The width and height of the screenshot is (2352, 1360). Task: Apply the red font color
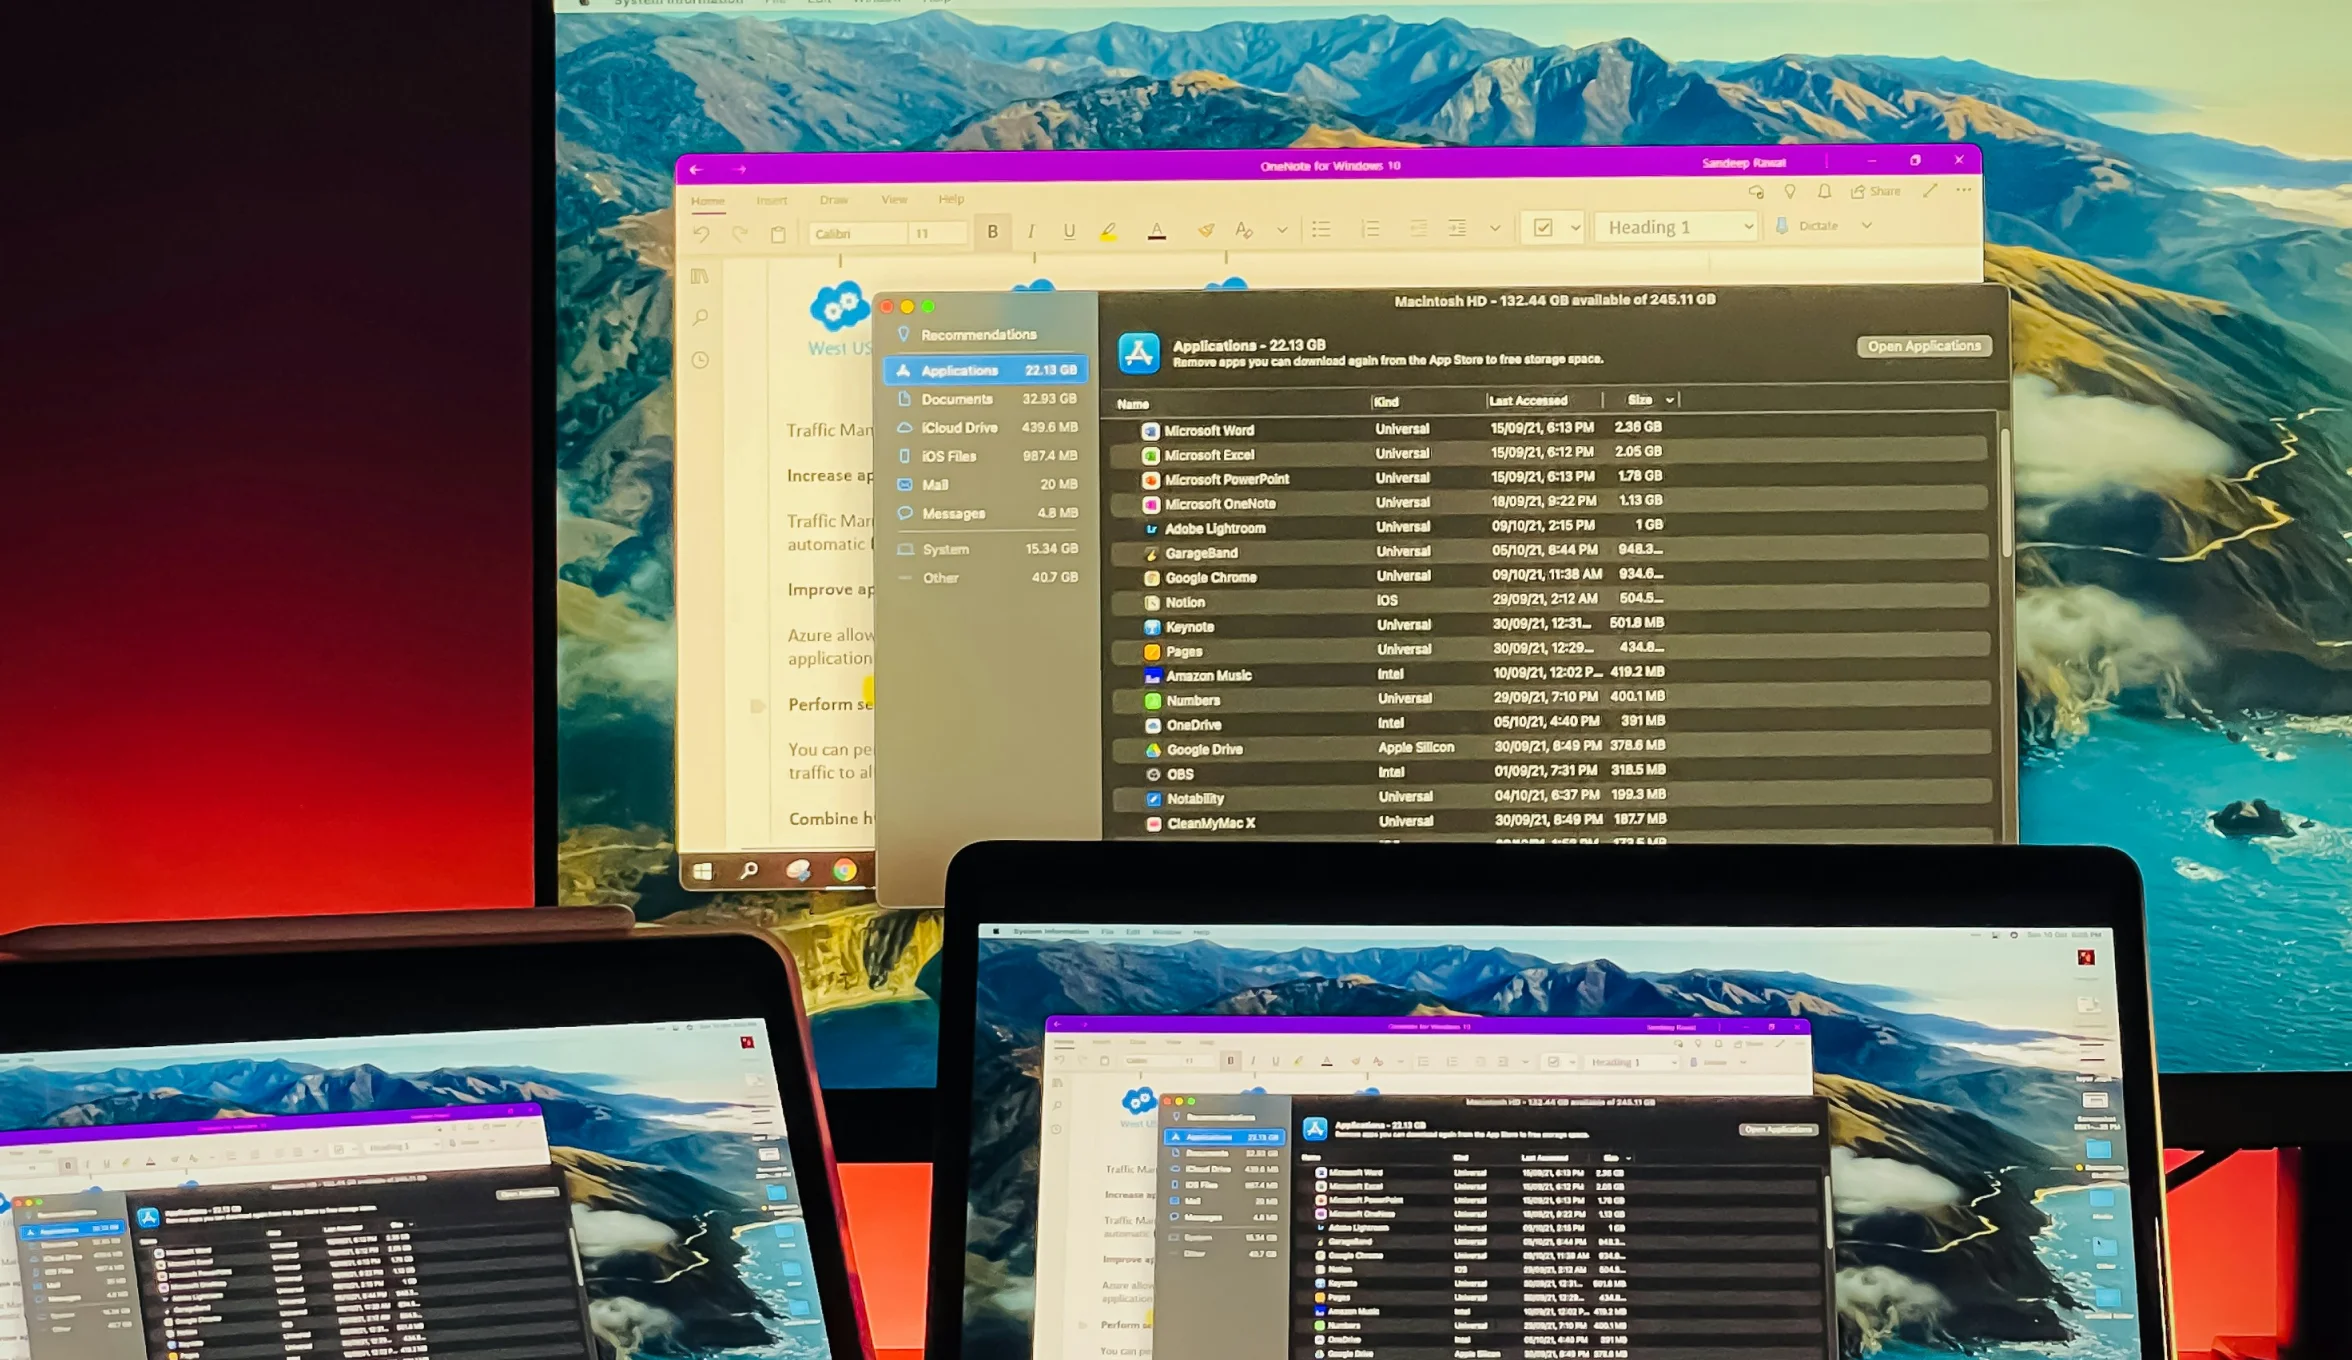pyautogui.click(x=1157, y=232)
